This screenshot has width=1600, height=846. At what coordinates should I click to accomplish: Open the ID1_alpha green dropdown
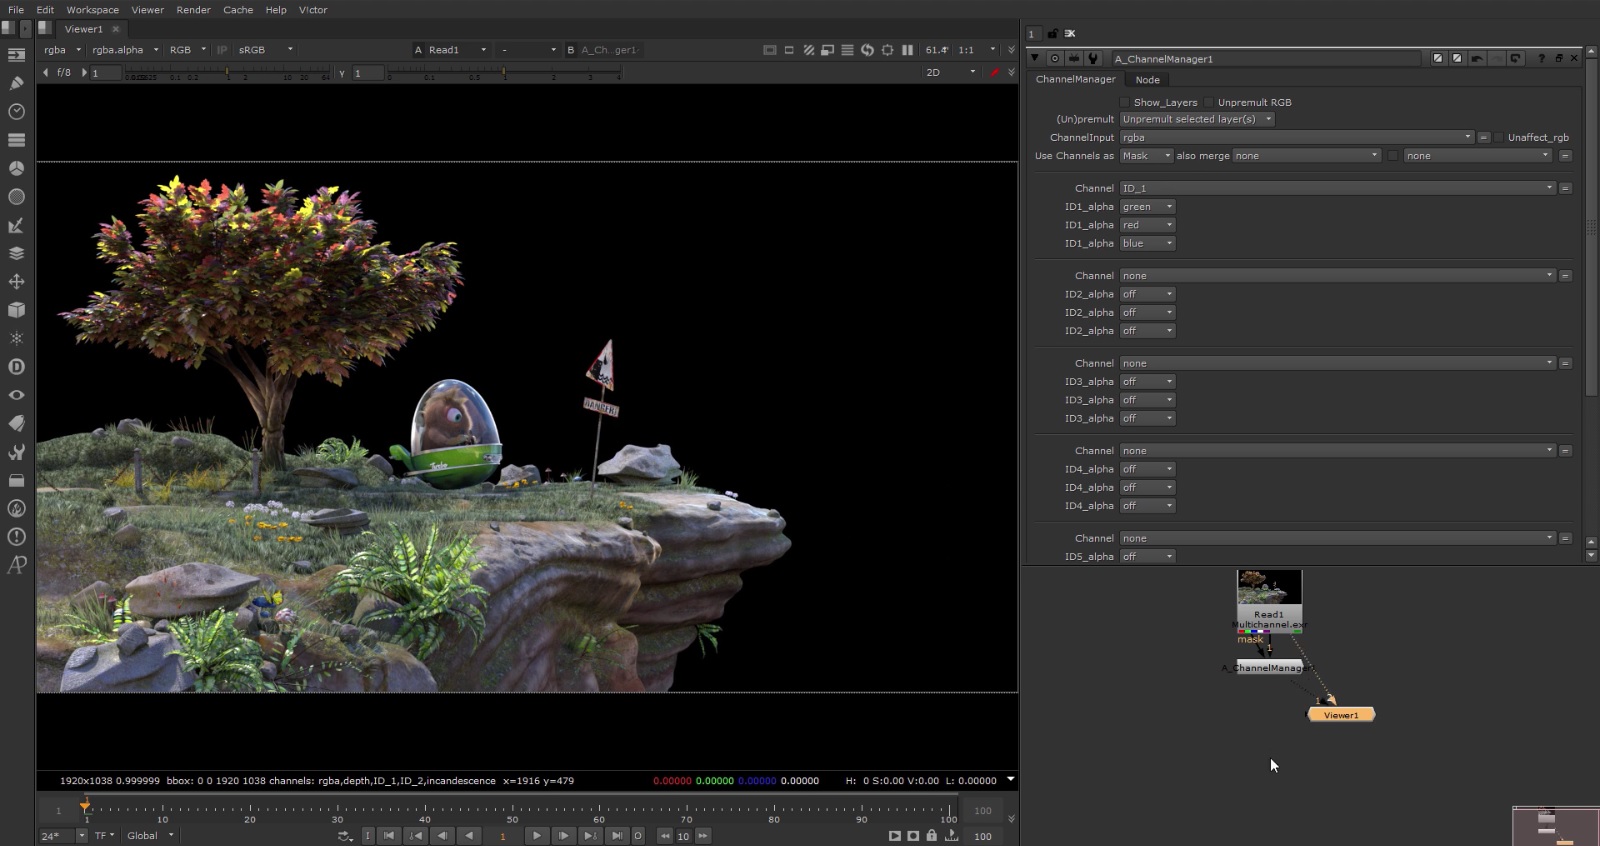click(x=1147, y=207)
